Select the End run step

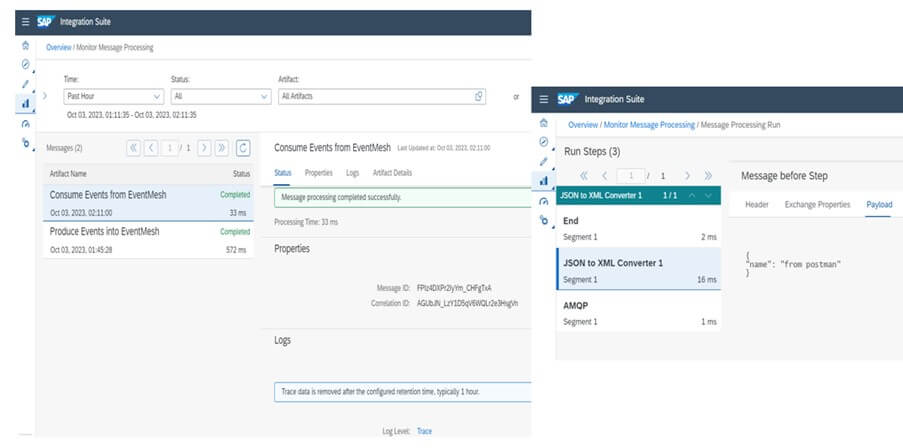(x=639, y=228)
